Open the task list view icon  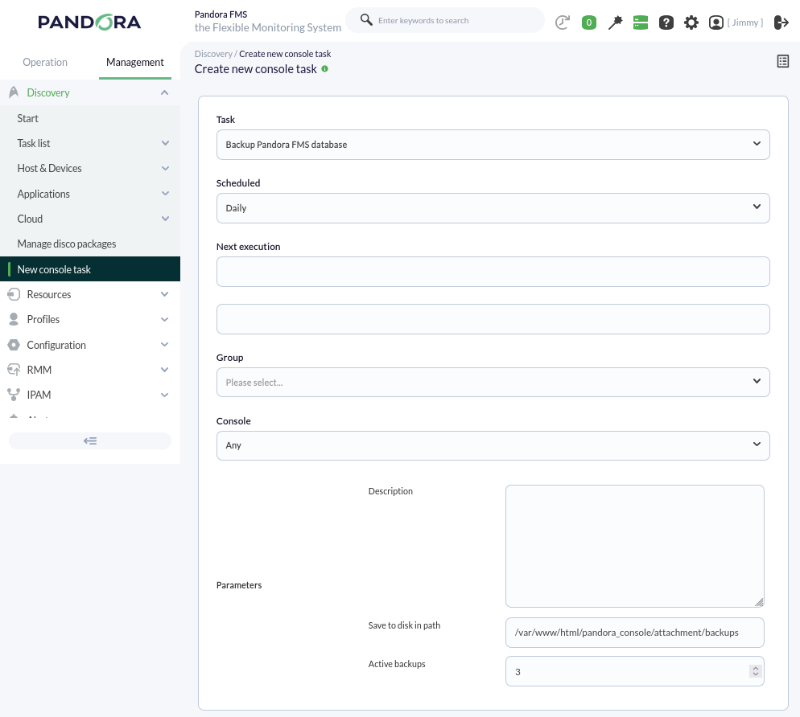point(783,61)
